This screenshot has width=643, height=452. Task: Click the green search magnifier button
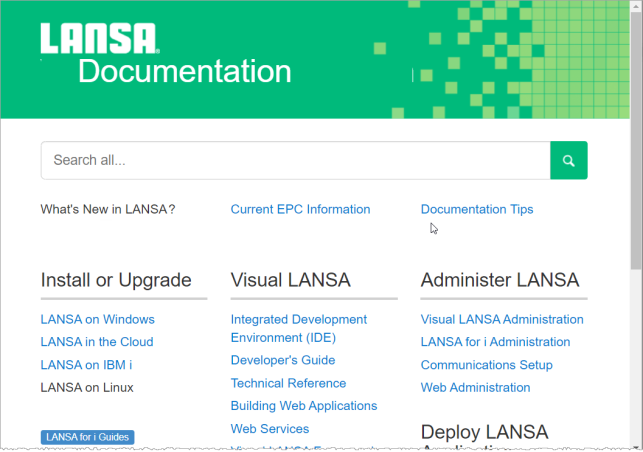click(x=568, y=160)
